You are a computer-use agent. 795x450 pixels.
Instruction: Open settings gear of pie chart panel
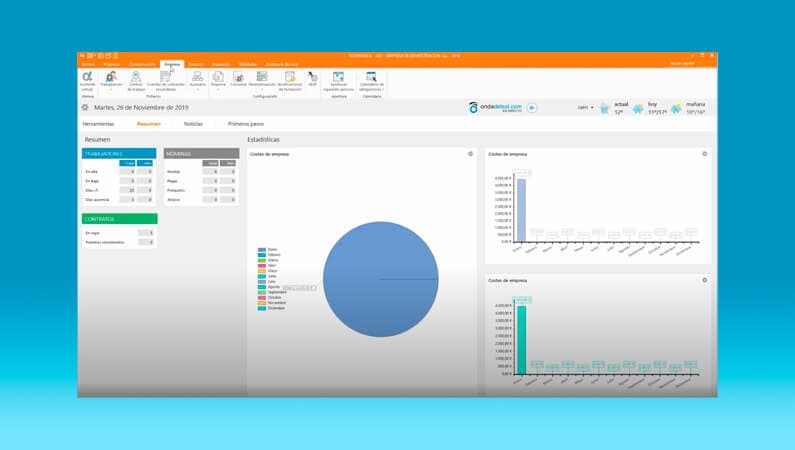(471, 154)
